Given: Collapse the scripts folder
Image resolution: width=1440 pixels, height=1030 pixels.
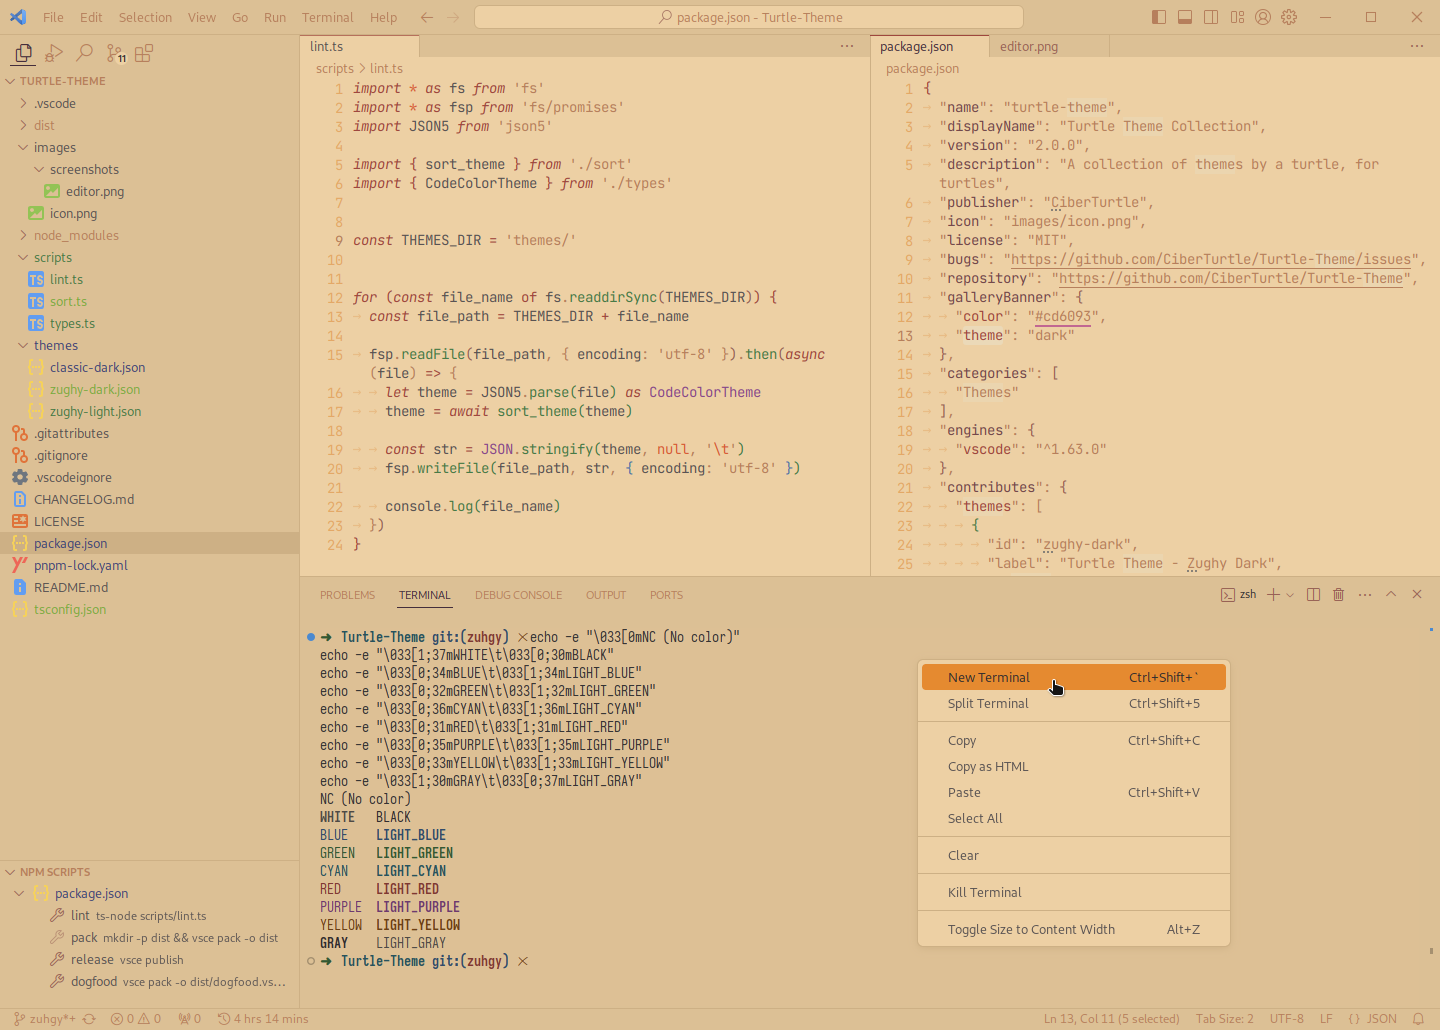Looking at the screenshot, I should (x=150, y=257).
